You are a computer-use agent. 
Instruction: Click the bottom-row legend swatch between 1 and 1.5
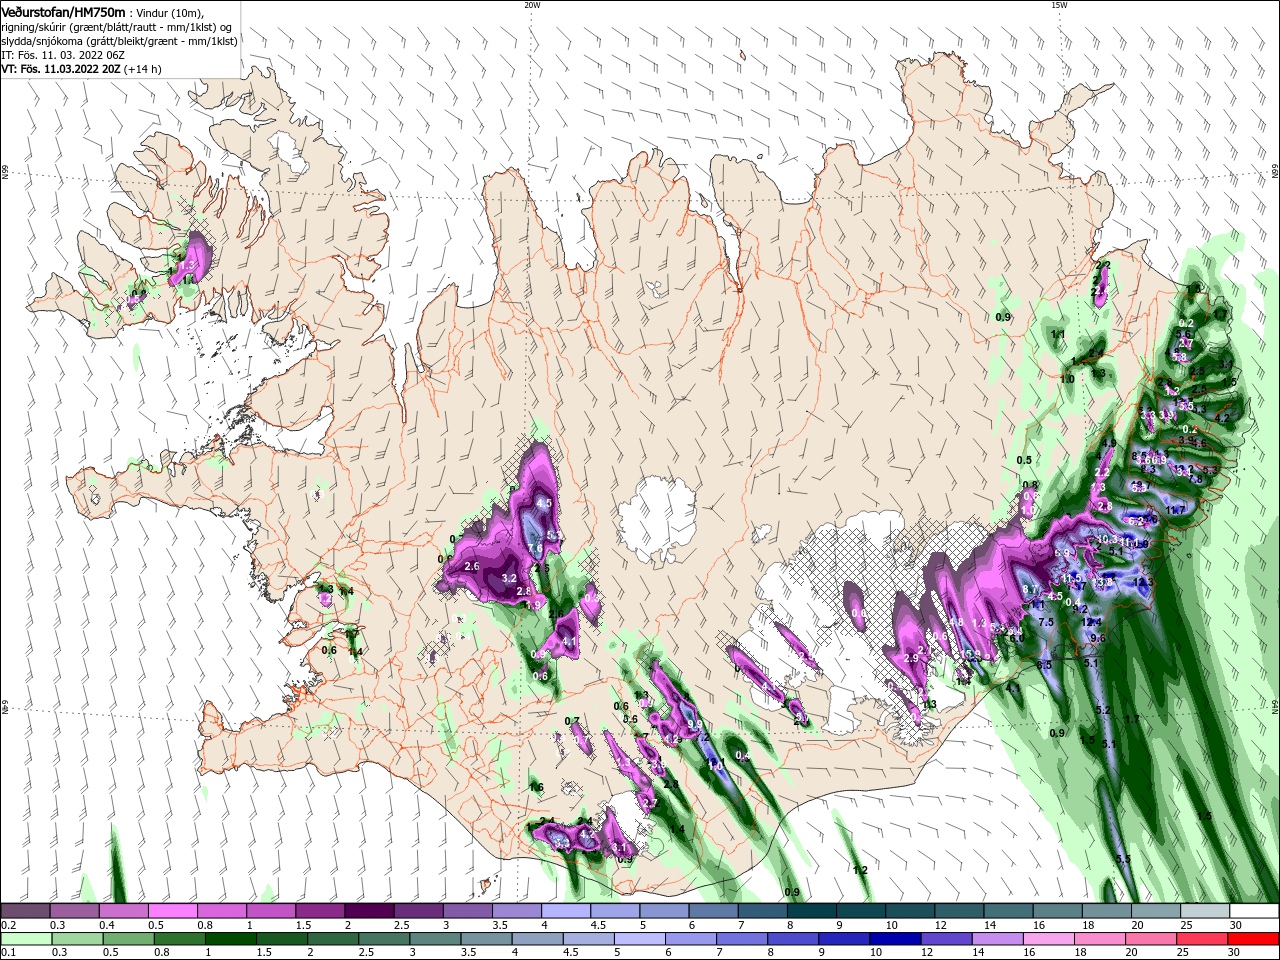pyautogui.click(x=231, y=939)
